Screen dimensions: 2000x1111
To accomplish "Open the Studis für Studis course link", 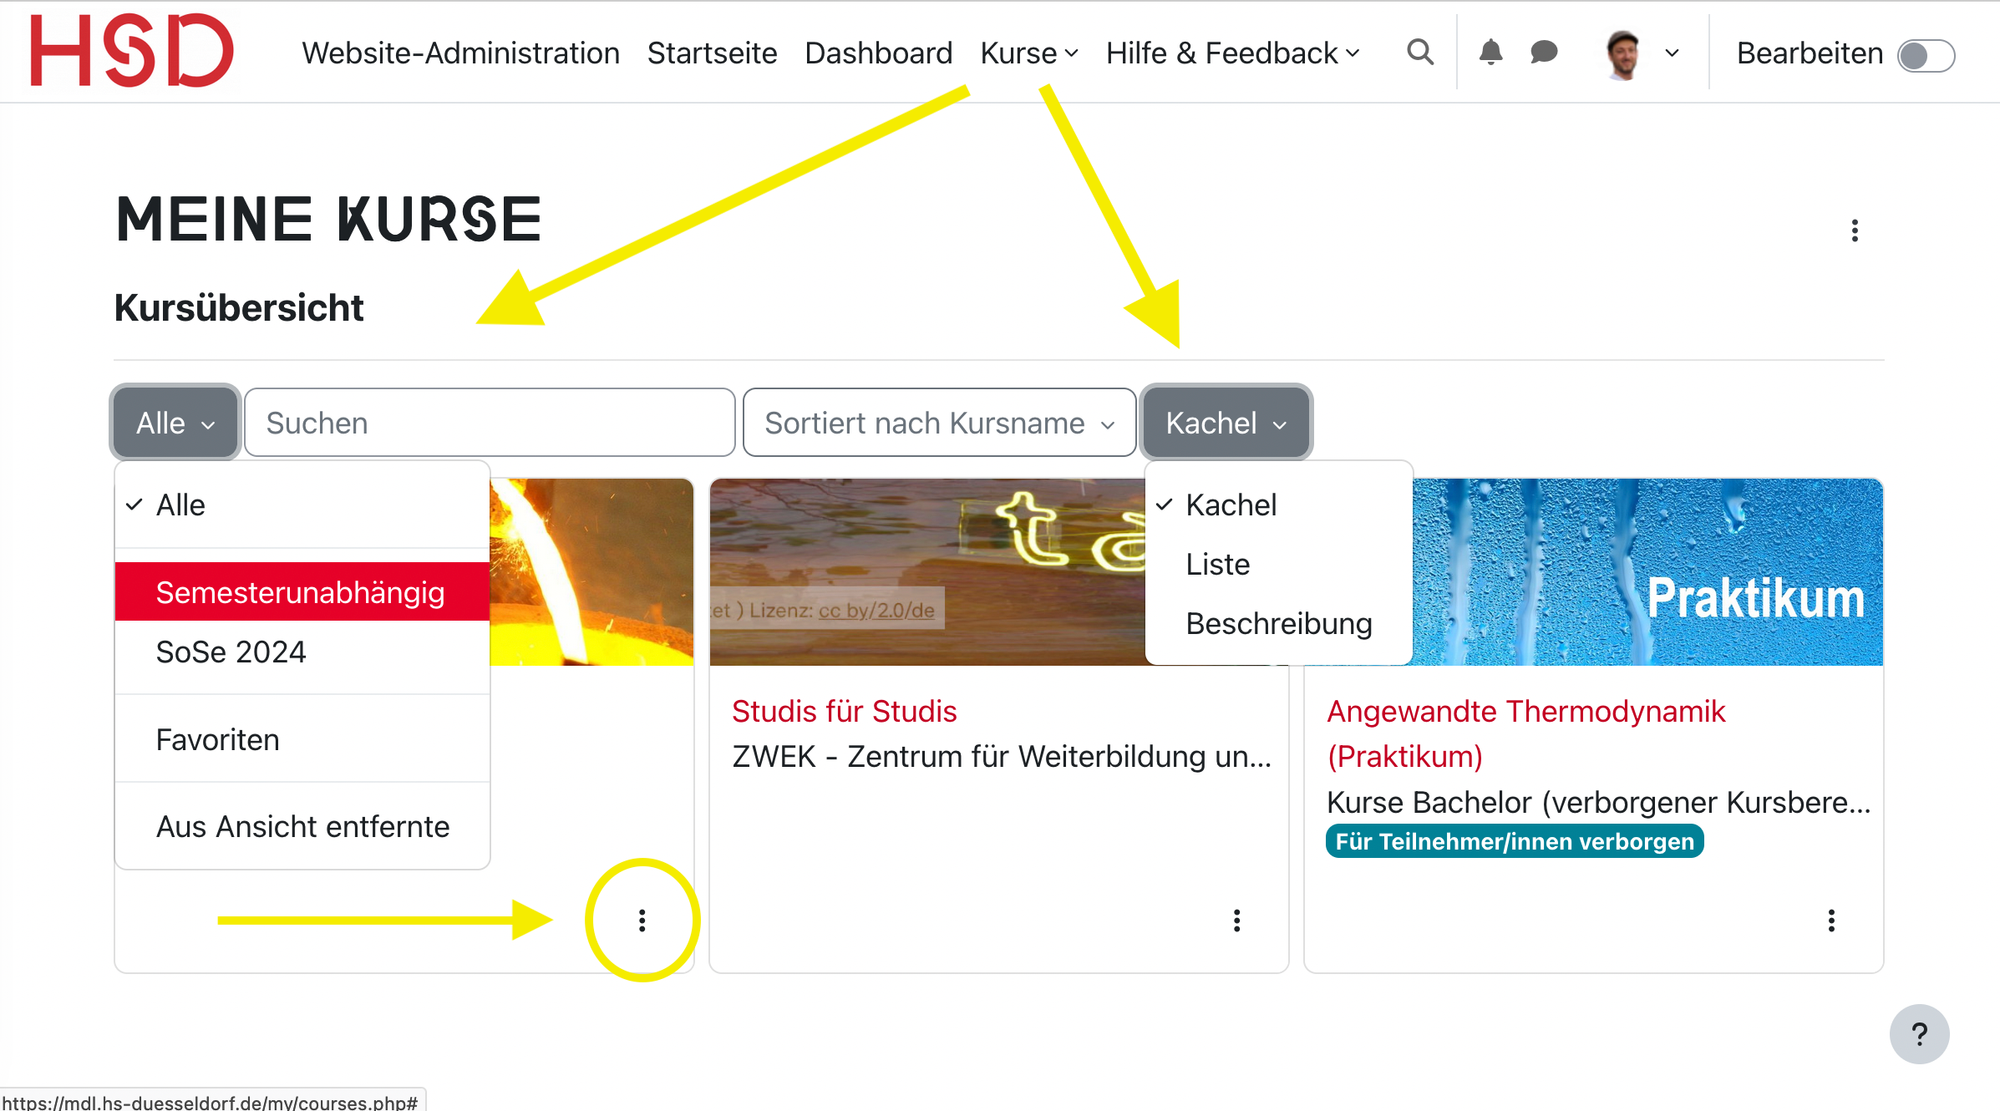I will coord(844,711).
